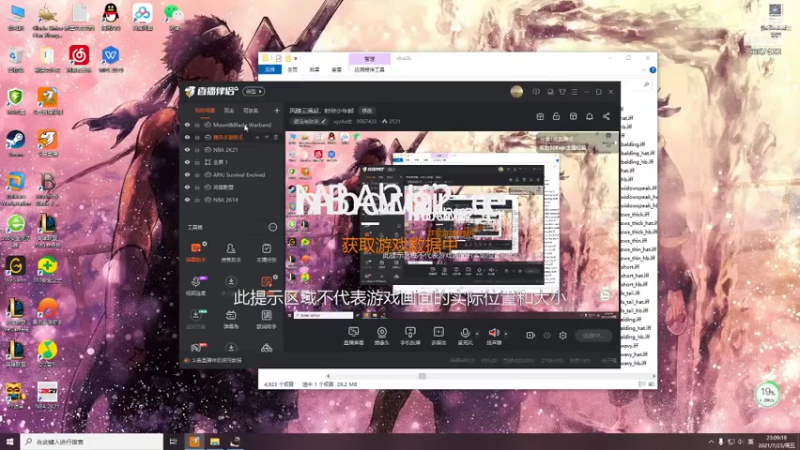Click the share icon below the streaming app window buttons
Image resolution: width=800 pixels, height=450 pixels.
[606, 116]
